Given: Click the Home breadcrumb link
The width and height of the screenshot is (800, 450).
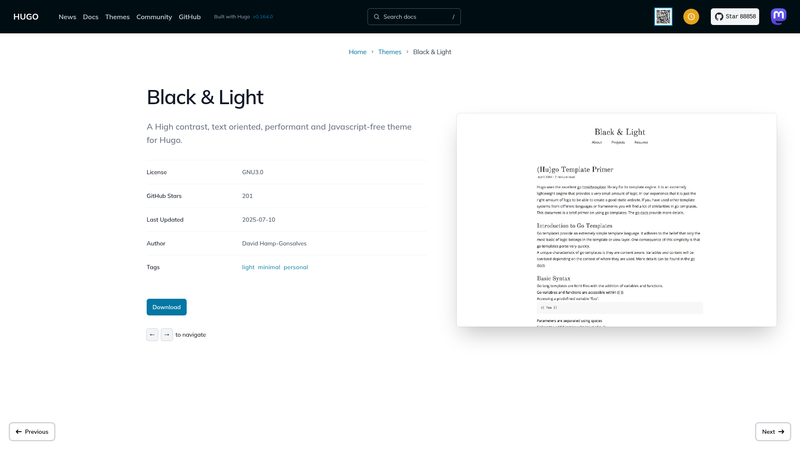Looking at the screenshot, I should (x=357, y=52).
